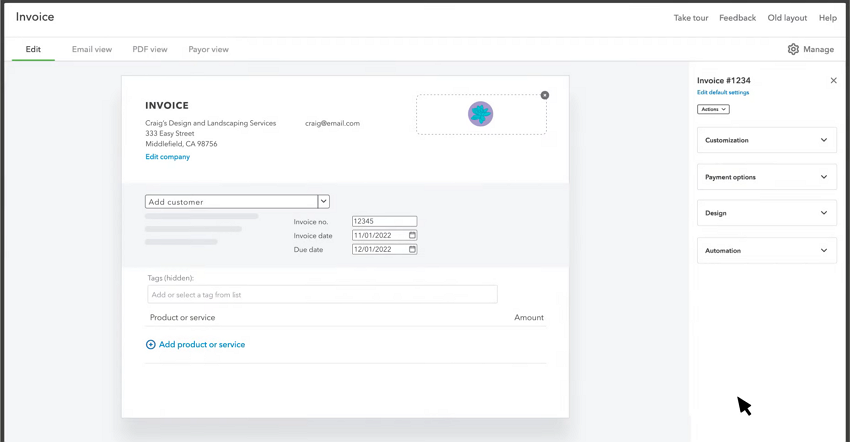Expand the Design section
This screenshot has width=850, height=442.
(766, 213)
